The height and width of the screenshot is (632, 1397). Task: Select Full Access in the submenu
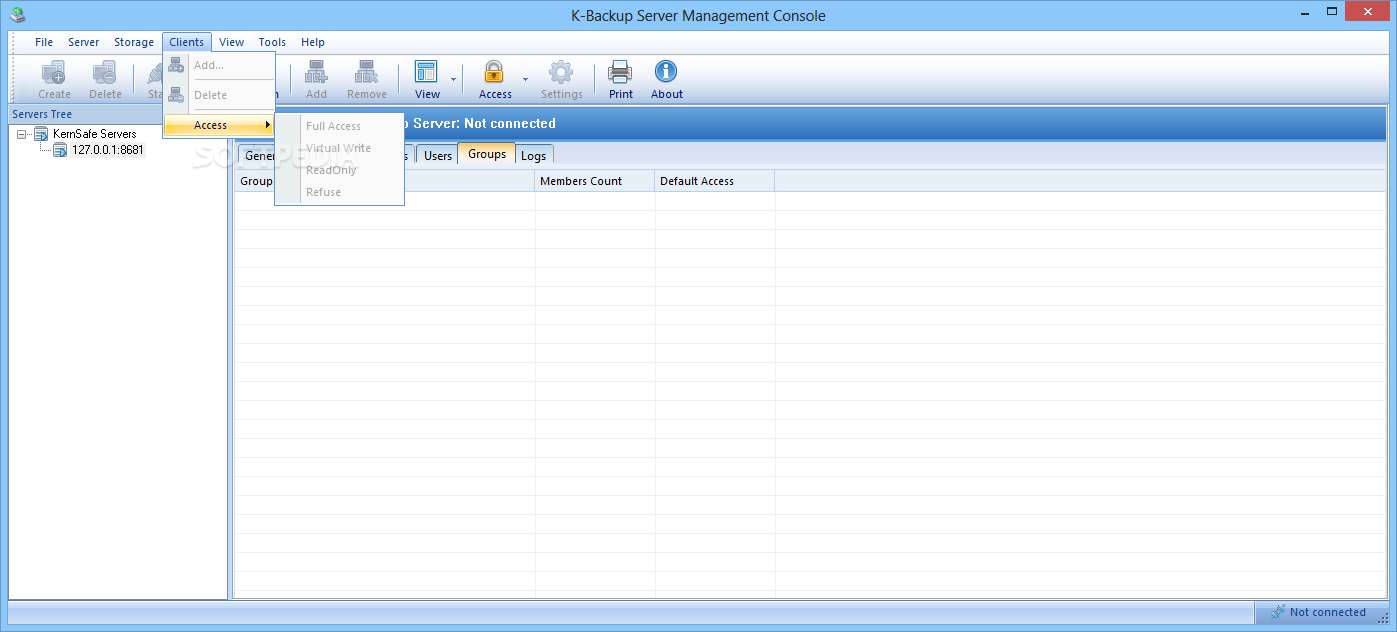pyautogui.click(x=340, y=126)
